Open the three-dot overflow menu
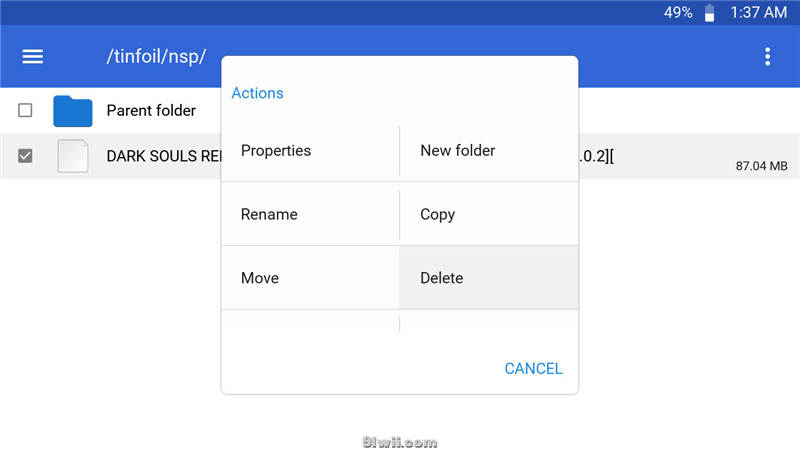 click(767, 56)
